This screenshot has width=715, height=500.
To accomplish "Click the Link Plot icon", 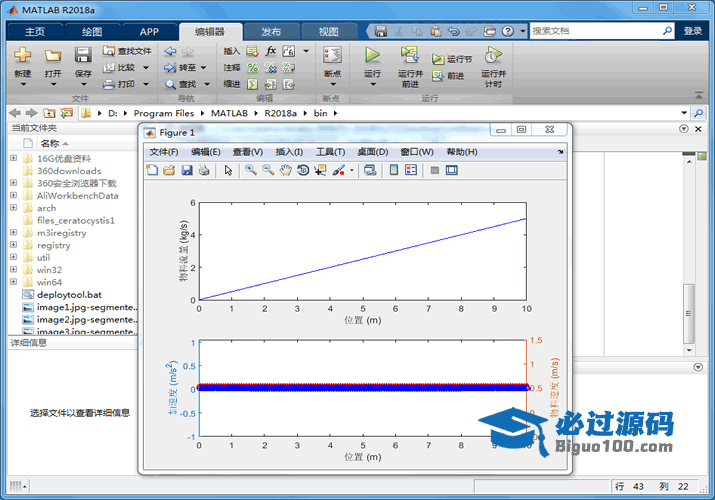I will tap(370, 170).
